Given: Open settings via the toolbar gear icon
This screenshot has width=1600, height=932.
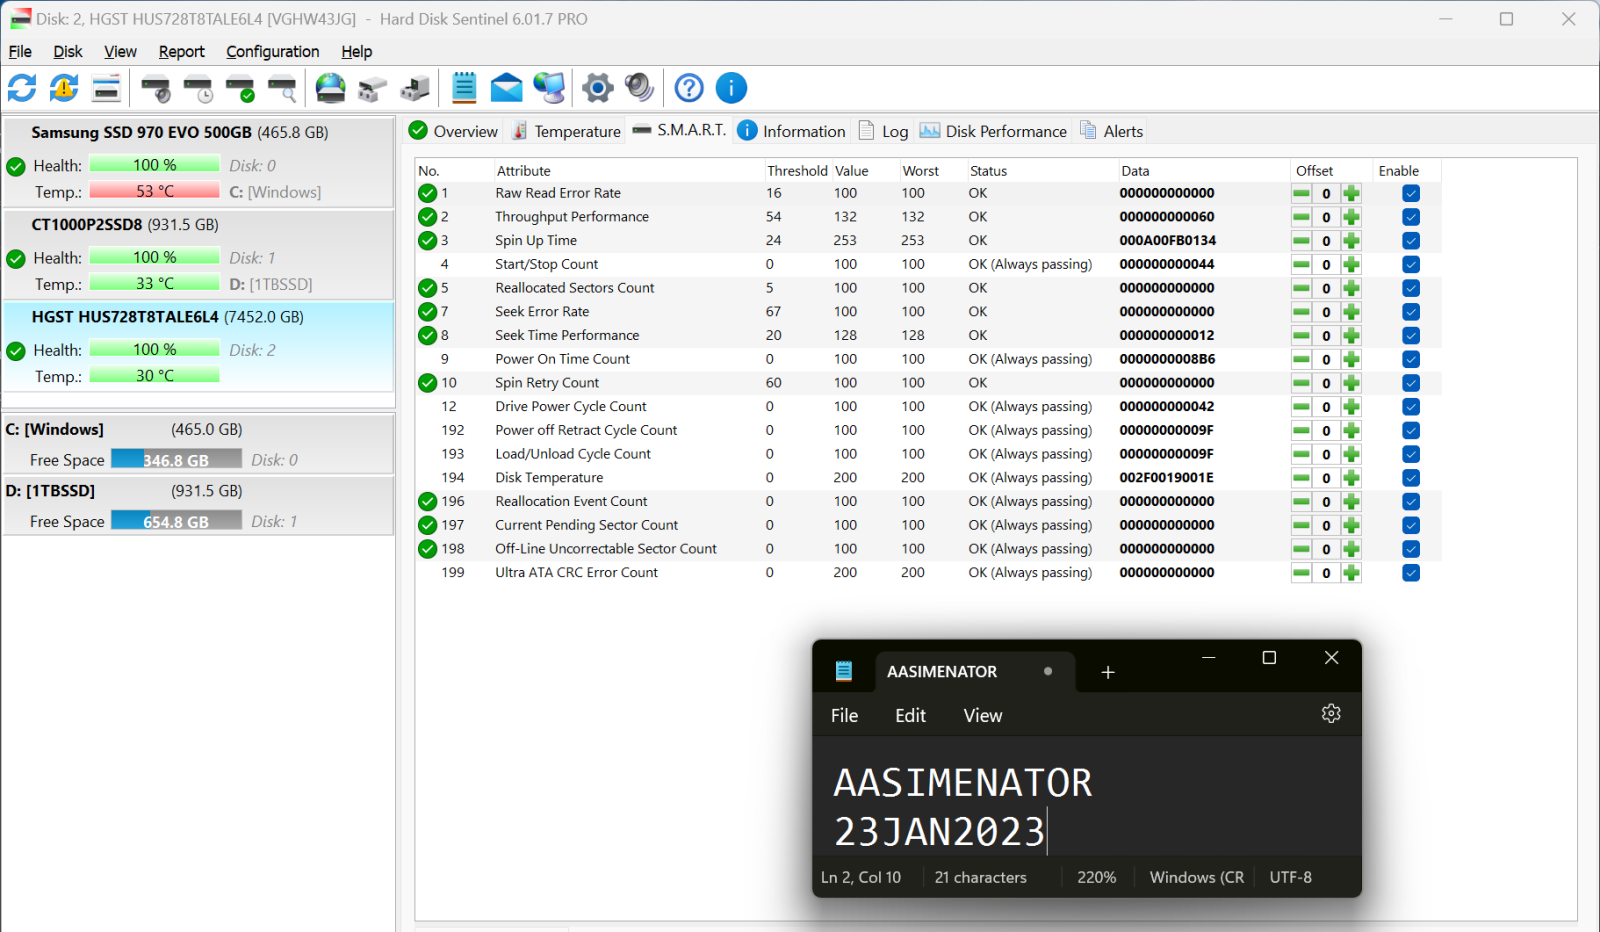Looking at the screenshot, I should [597, 89].
